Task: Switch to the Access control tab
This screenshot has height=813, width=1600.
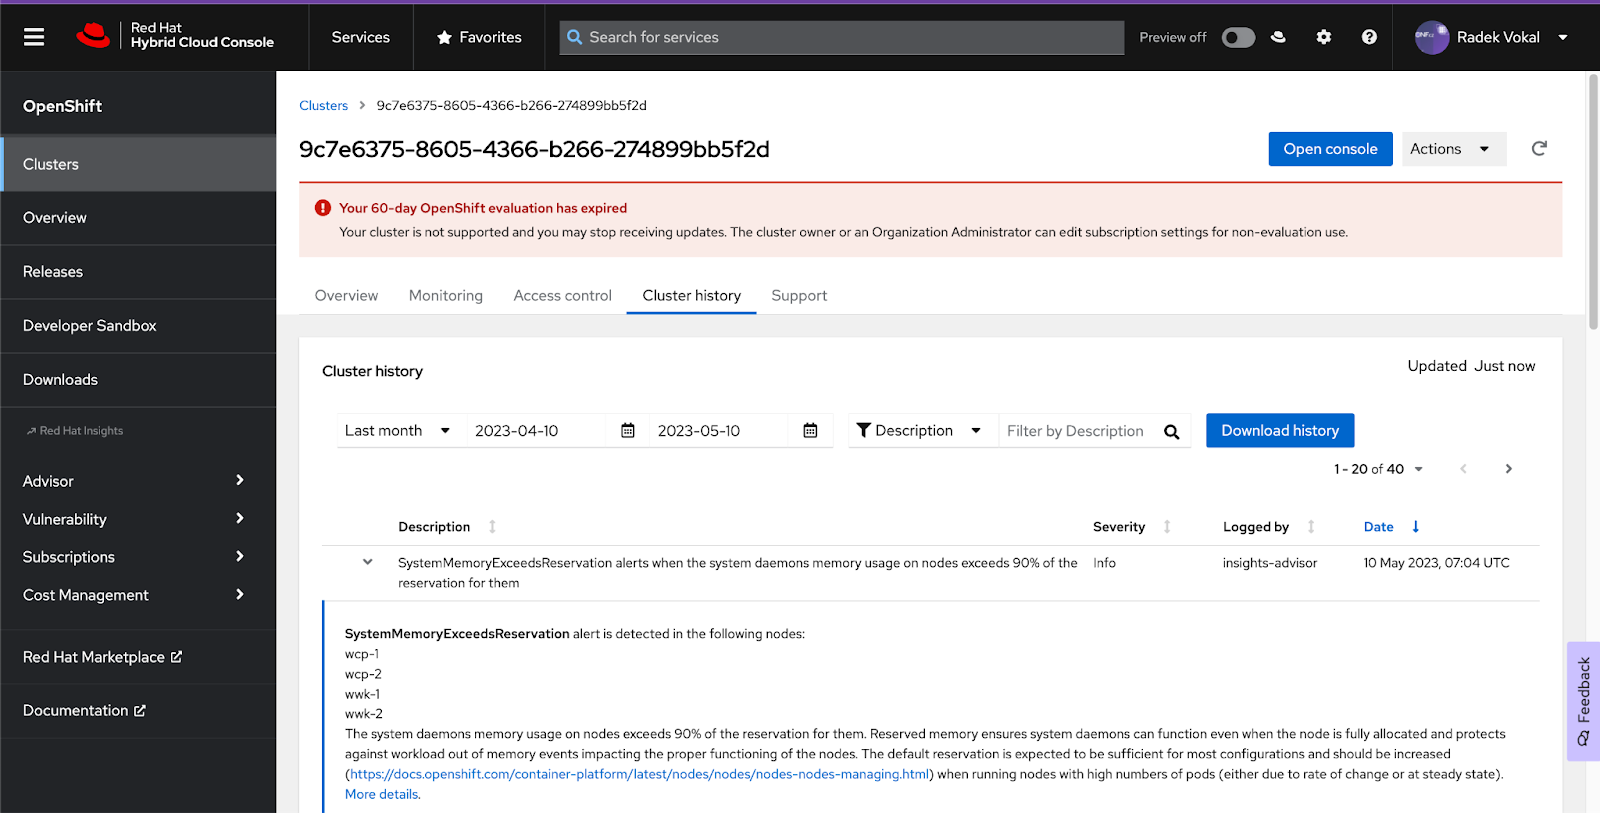Action: (x=562, y=296)
